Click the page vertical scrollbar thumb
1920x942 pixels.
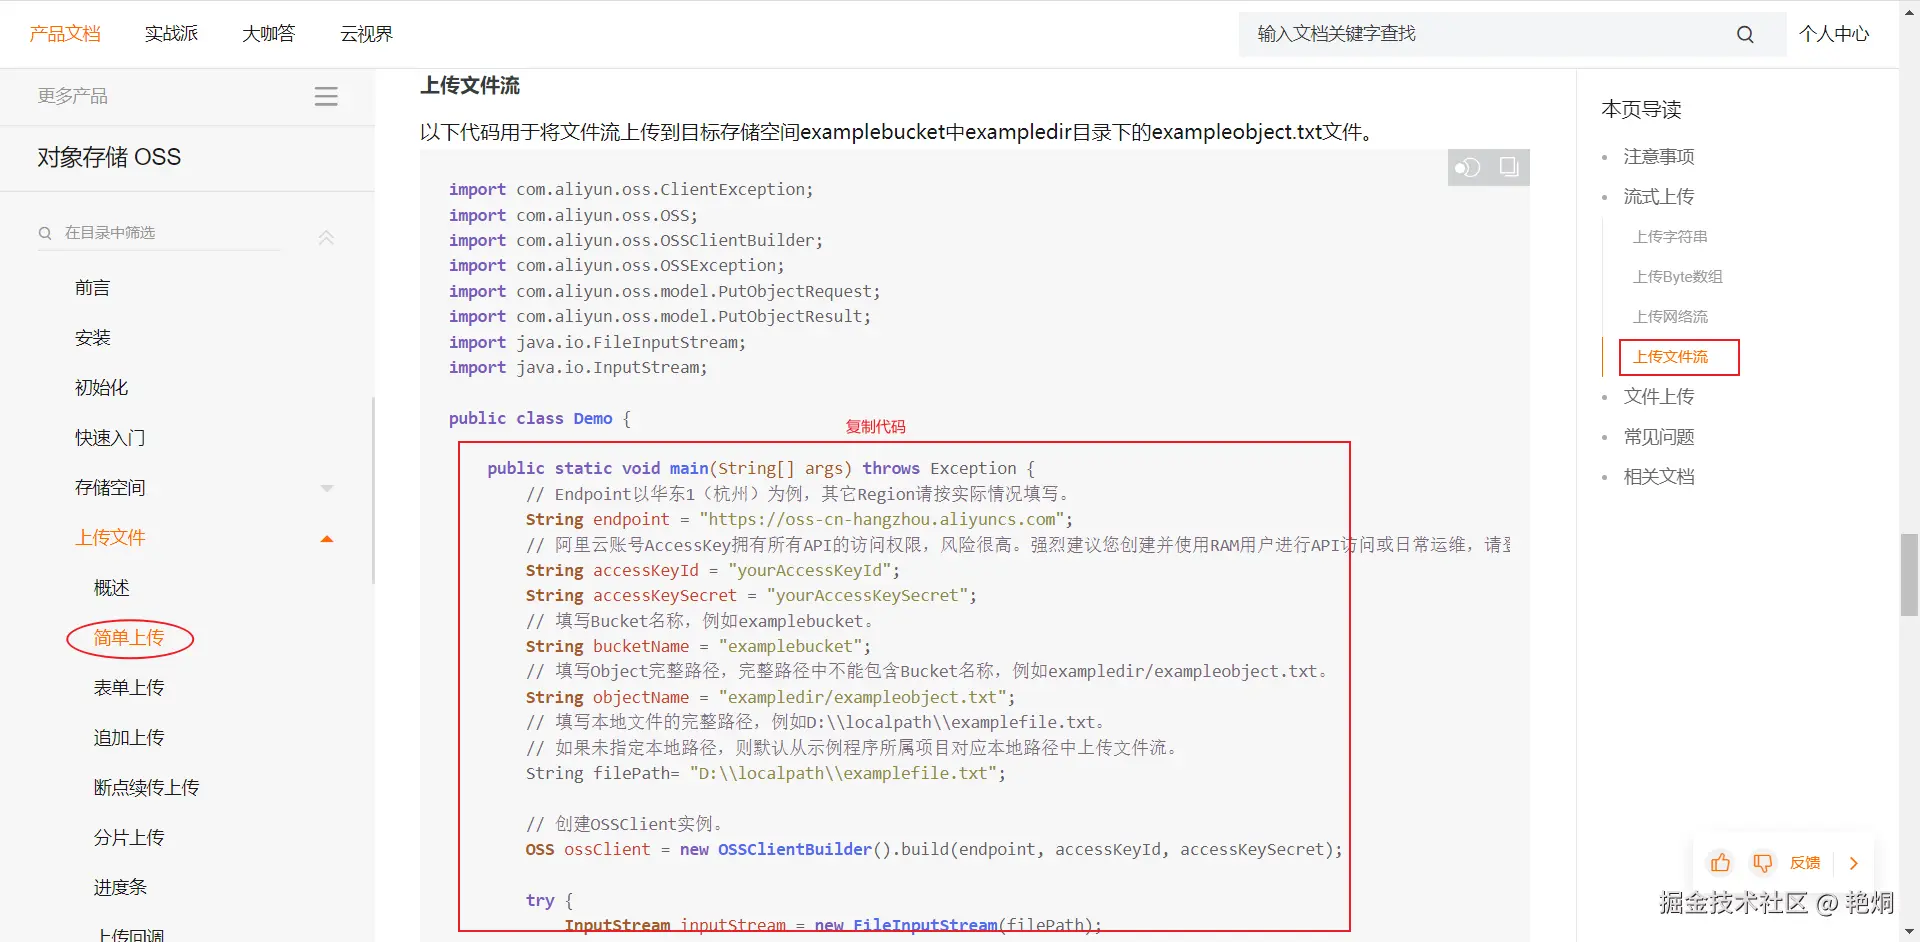click(1909, 575)
